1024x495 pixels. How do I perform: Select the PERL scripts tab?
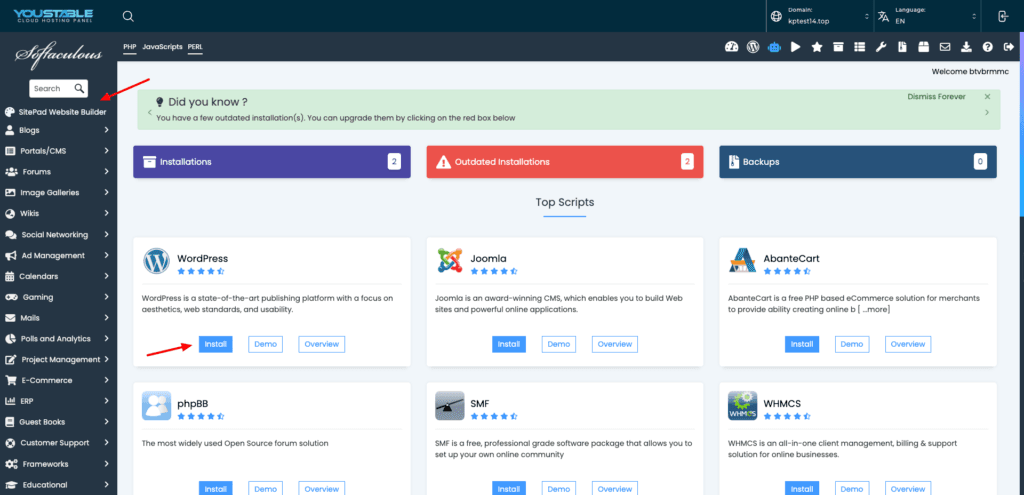coord(195,47)
